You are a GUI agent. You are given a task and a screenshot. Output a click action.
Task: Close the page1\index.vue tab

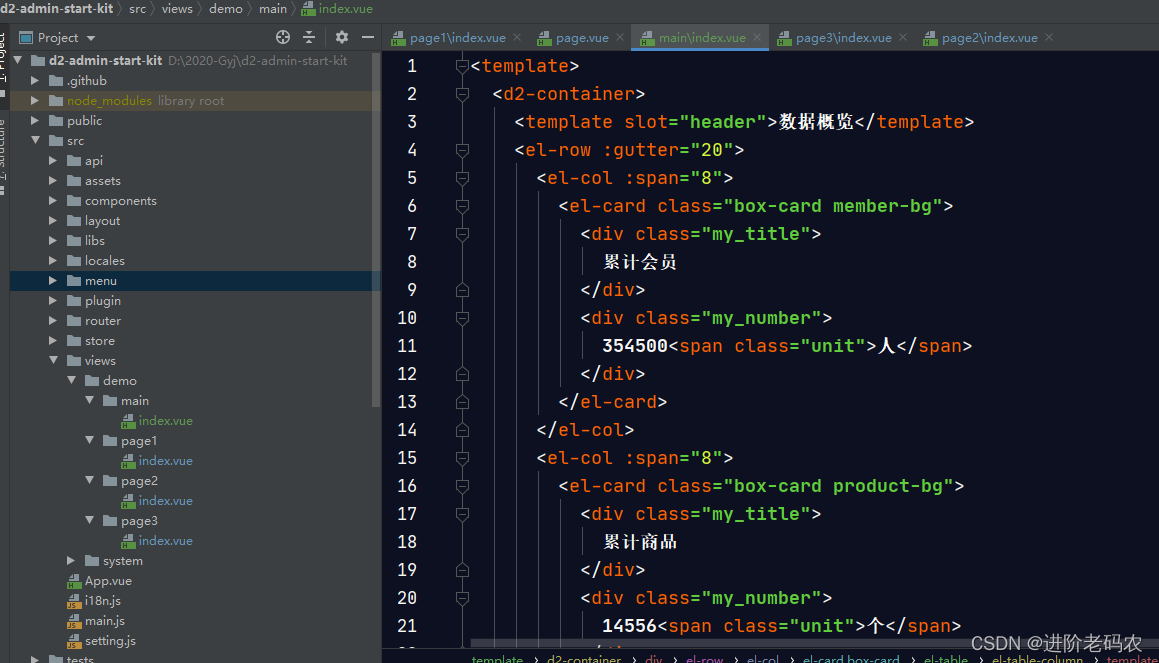coord(517,37)
